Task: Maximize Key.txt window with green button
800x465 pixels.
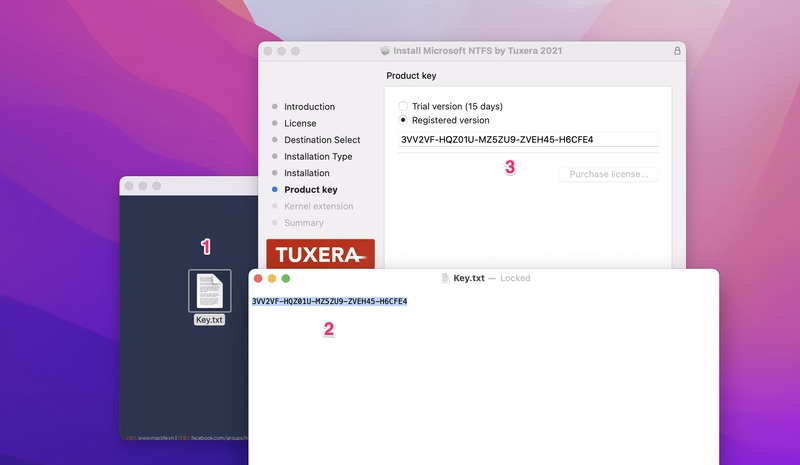Action: 286,278
